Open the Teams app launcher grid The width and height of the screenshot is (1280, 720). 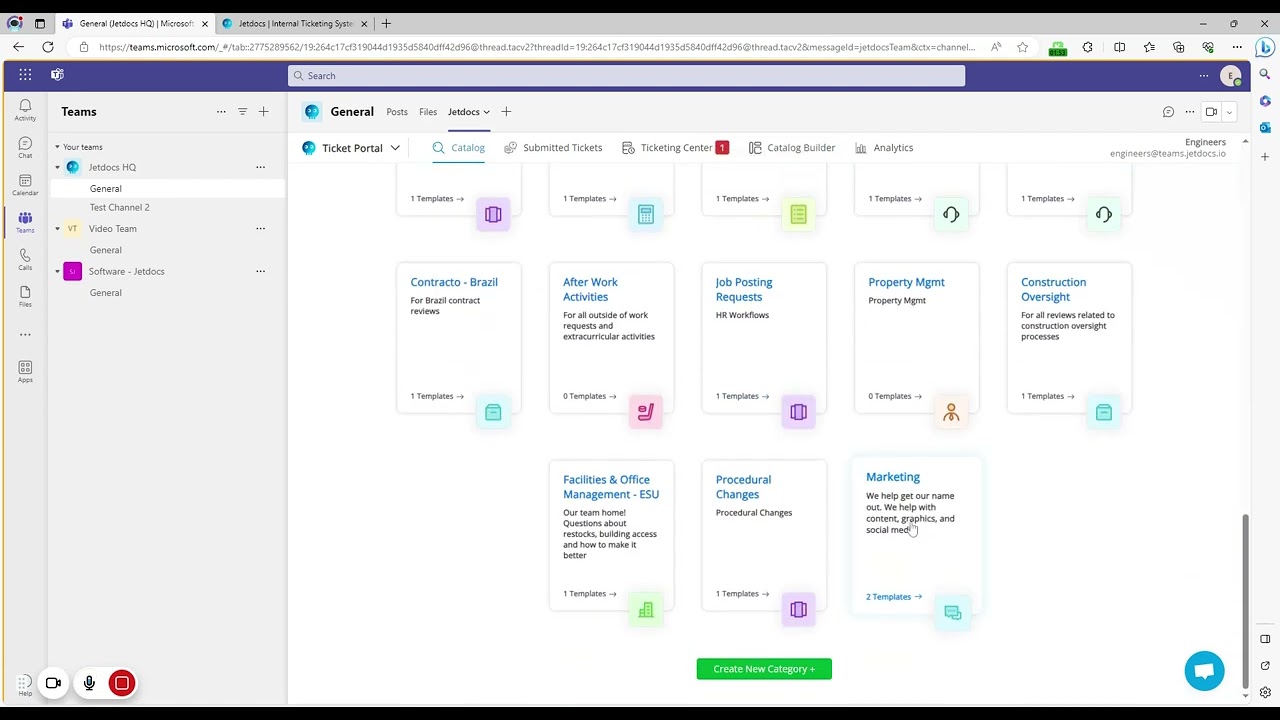[x=25, y=75]
